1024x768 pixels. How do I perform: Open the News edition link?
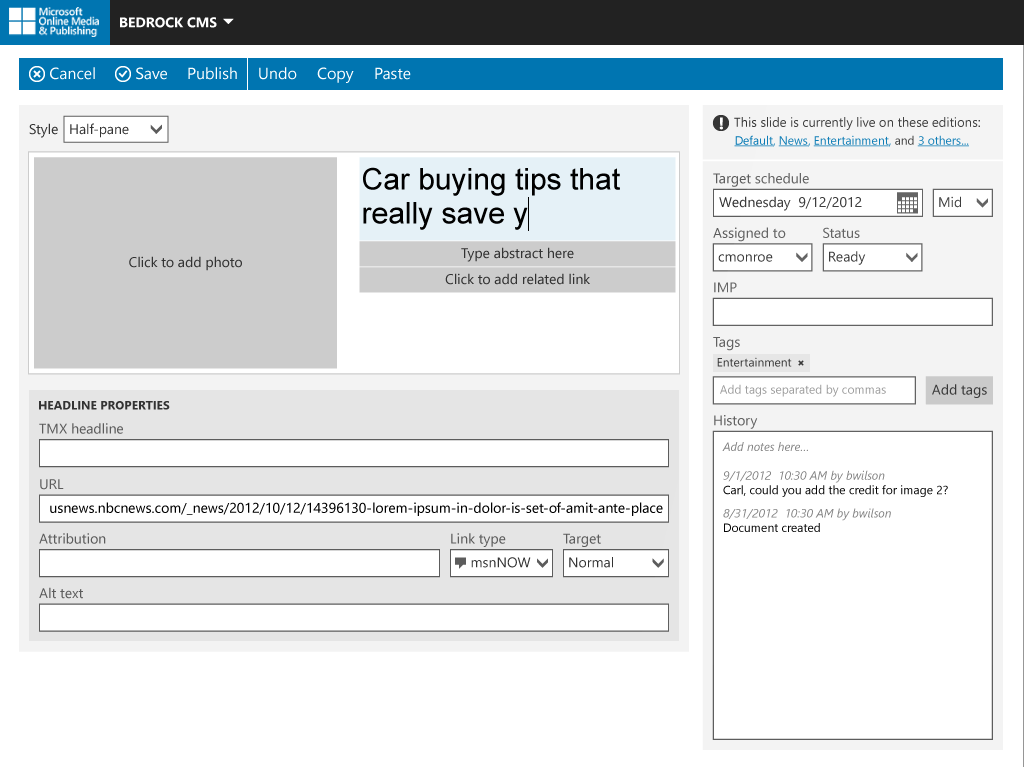point(793,140)
